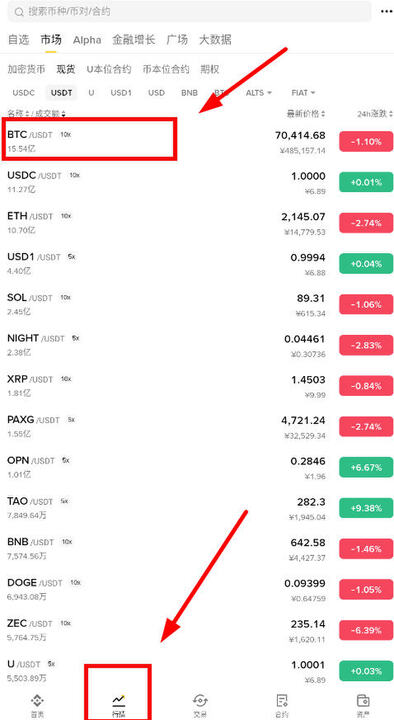The image size is (394, 720).
Task: Focus the coin search input field
Action: (189, 12)
